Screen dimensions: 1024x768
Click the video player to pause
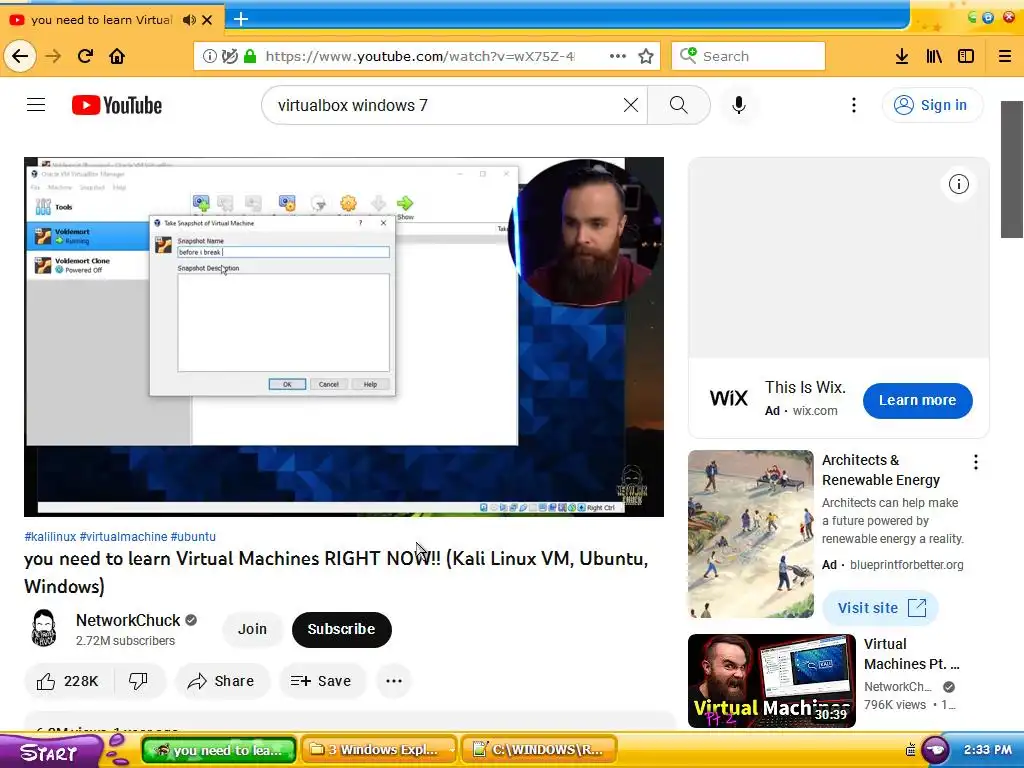tap(344, 336)
